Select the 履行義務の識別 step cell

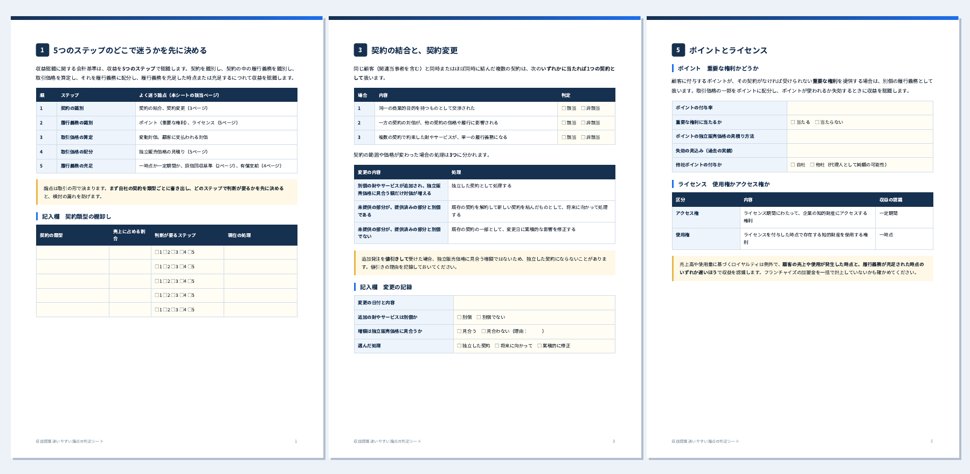click(x=95, y=123)
